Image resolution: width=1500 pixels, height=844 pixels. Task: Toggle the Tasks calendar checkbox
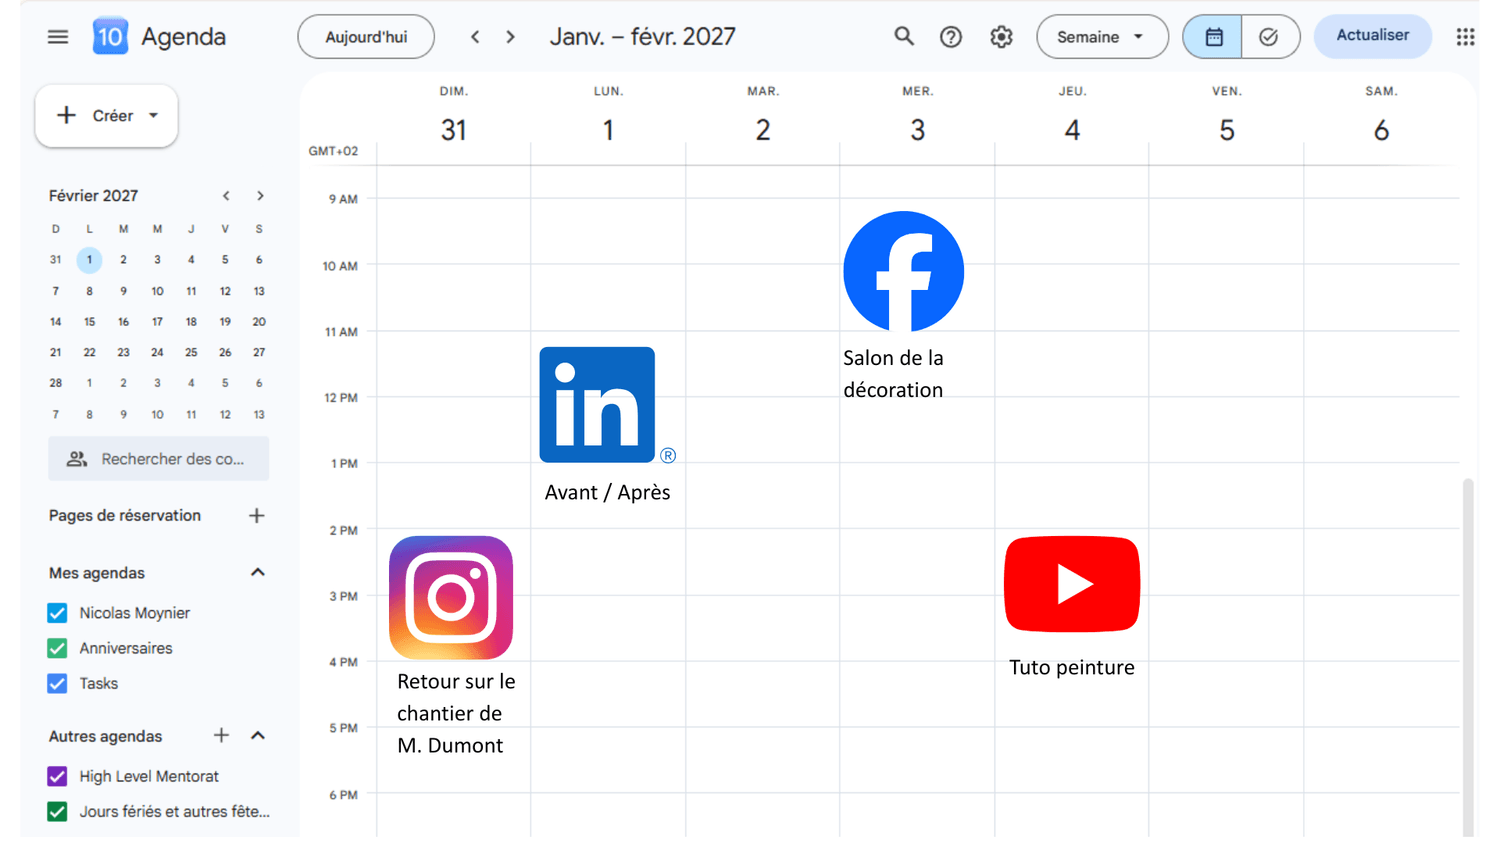[57, 684]
